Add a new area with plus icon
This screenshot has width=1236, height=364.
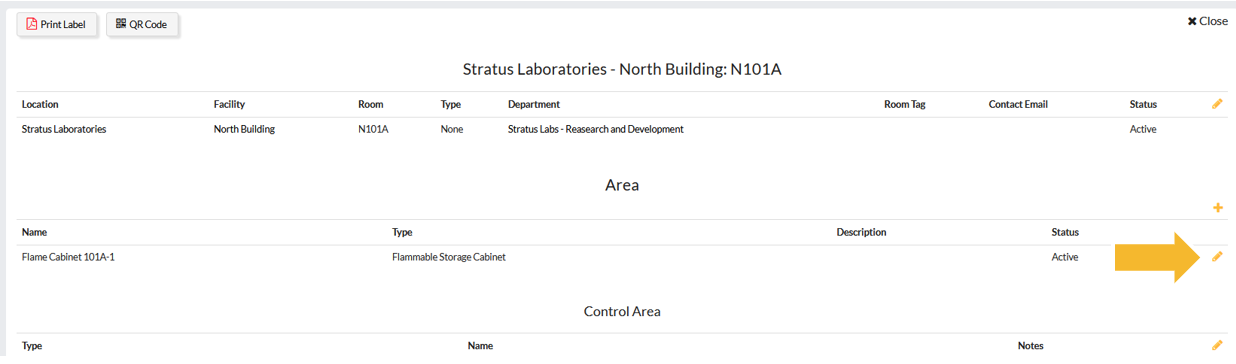pyautogui.click(x=1217, y=208)
